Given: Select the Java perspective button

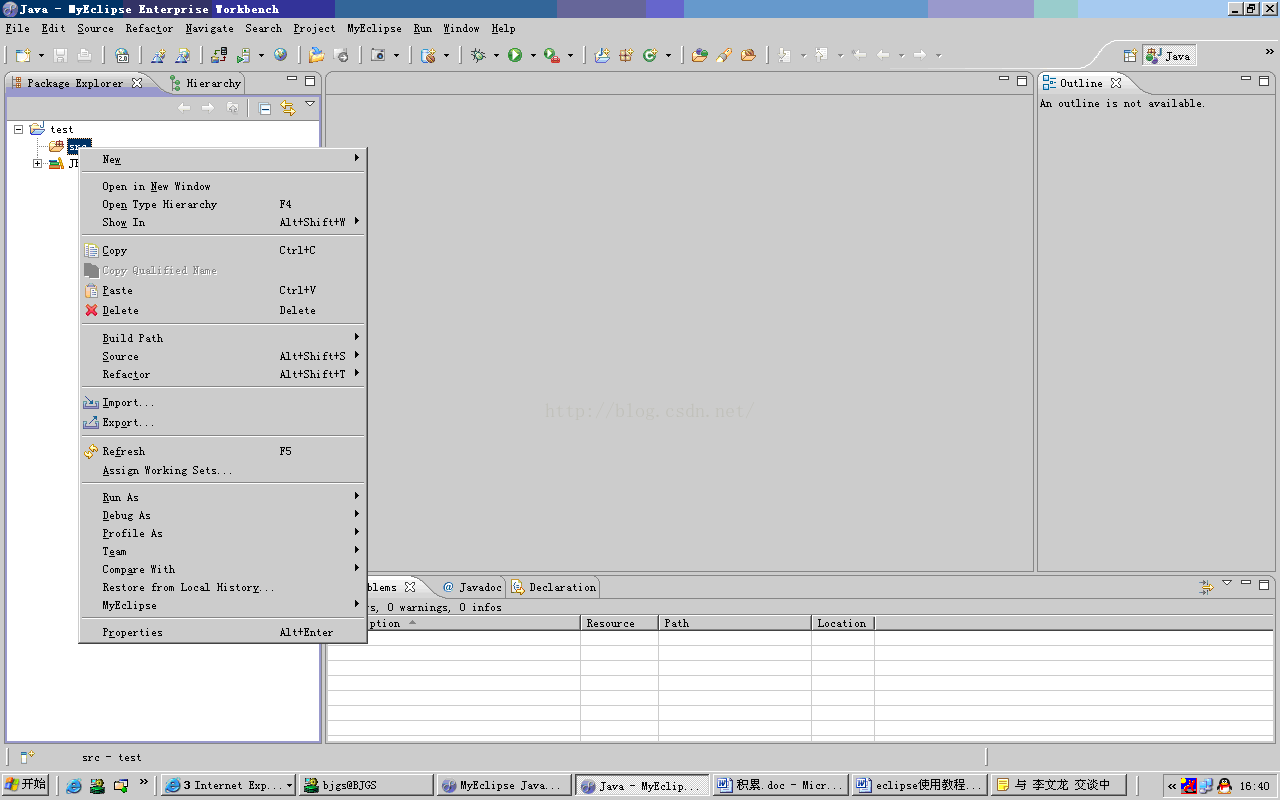Looking at the screenshot, I should (1169, 56).
